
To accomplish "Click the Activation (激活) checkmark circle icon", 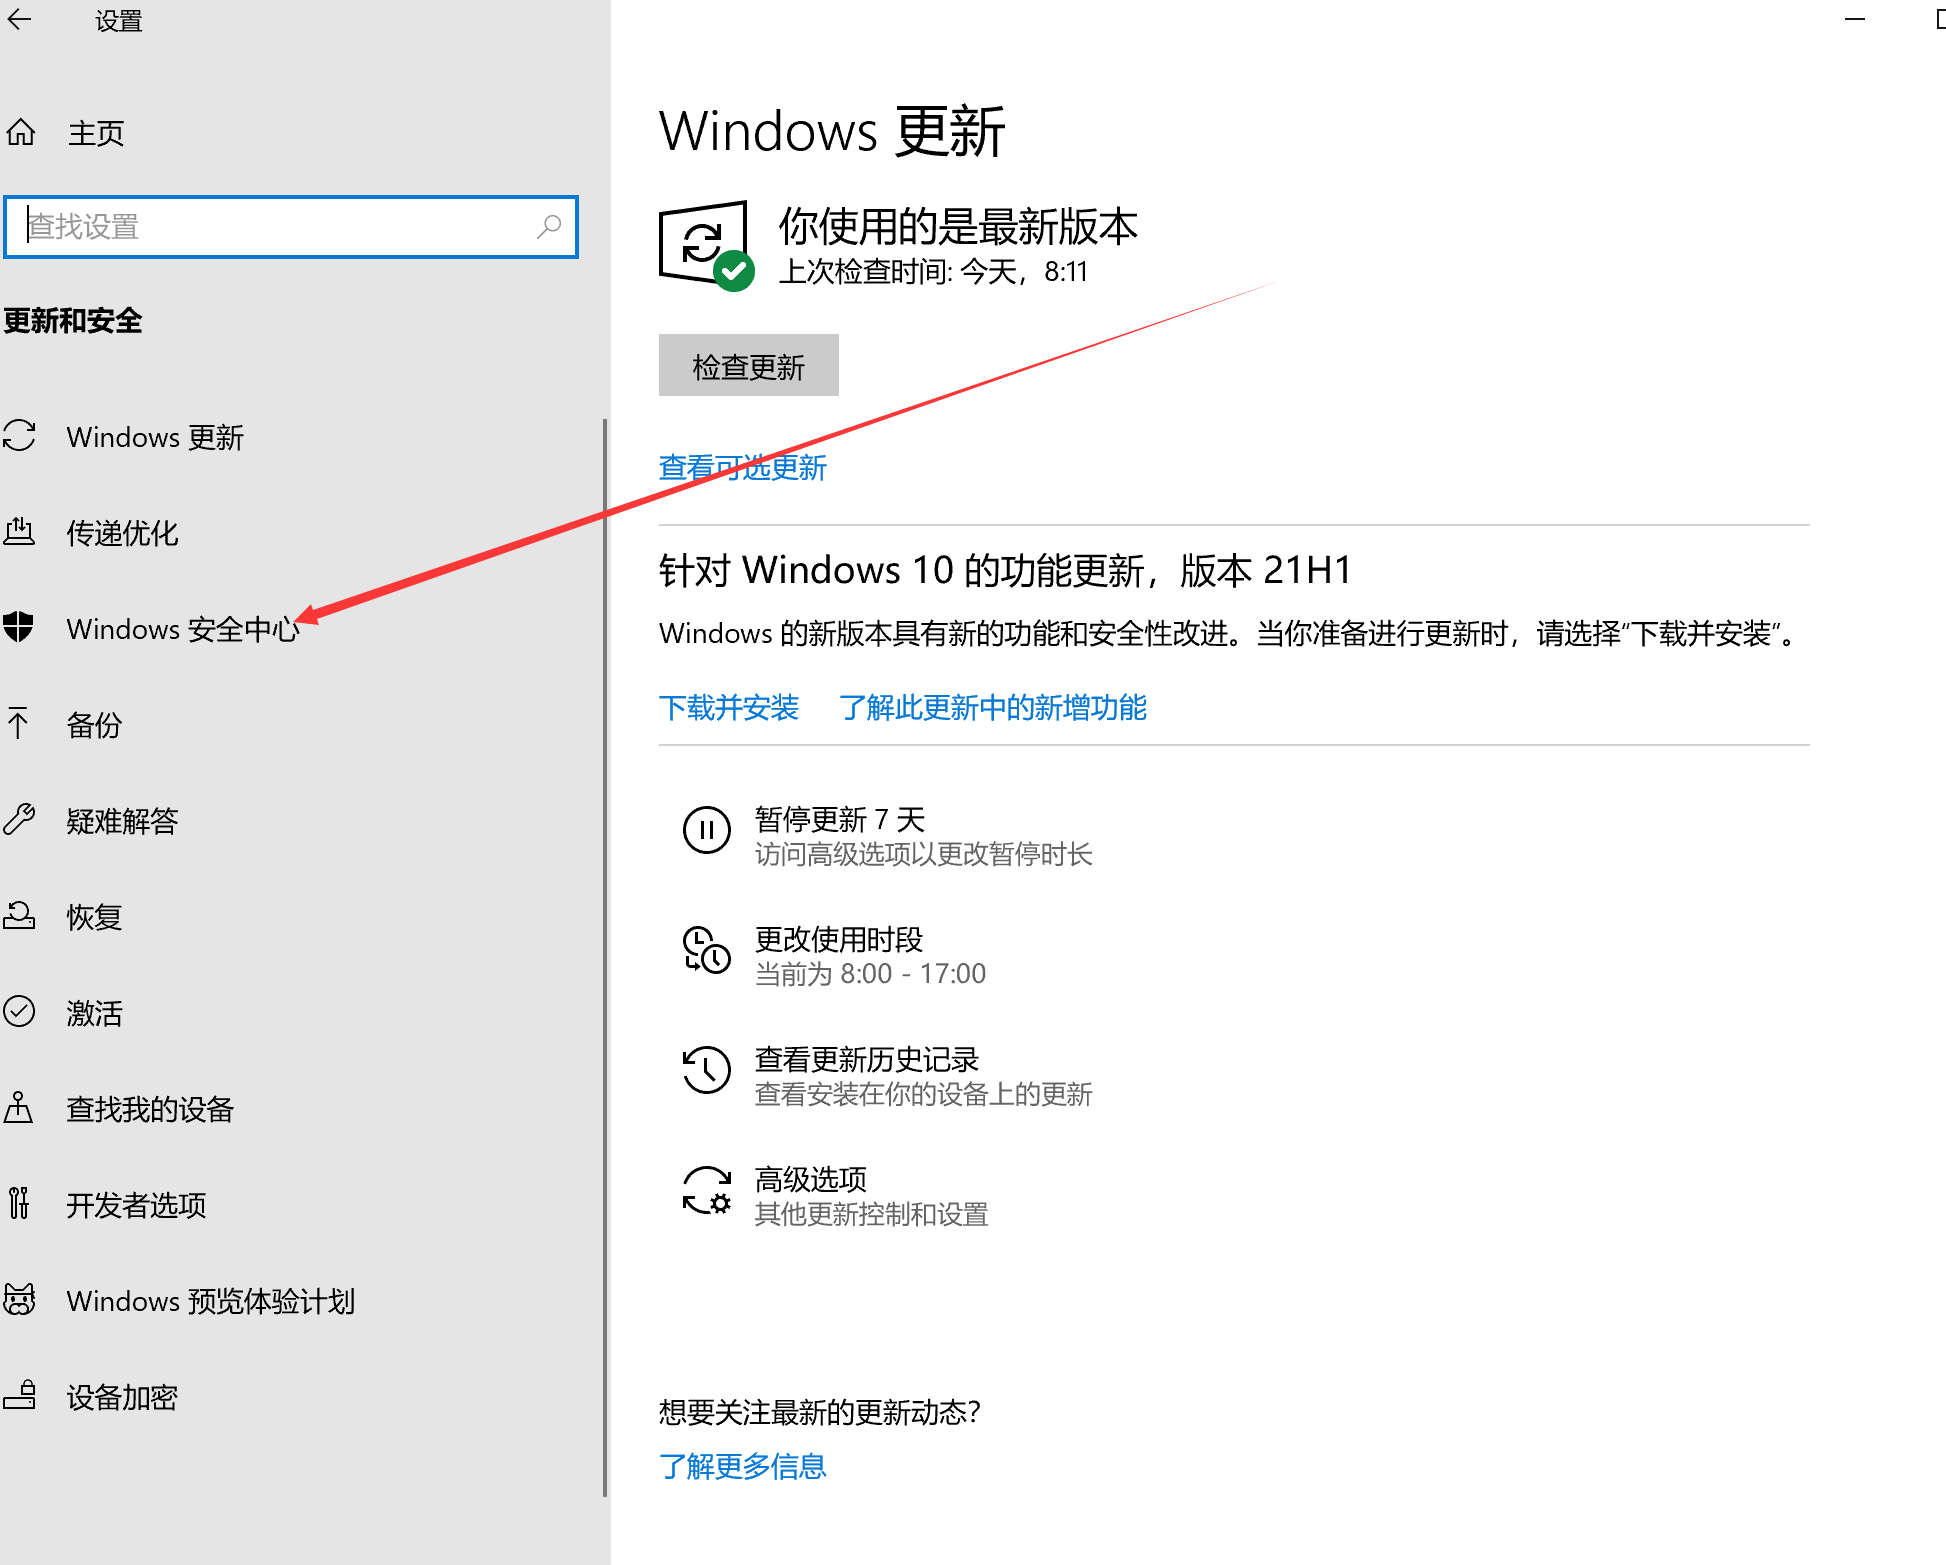I will 19,1012.
